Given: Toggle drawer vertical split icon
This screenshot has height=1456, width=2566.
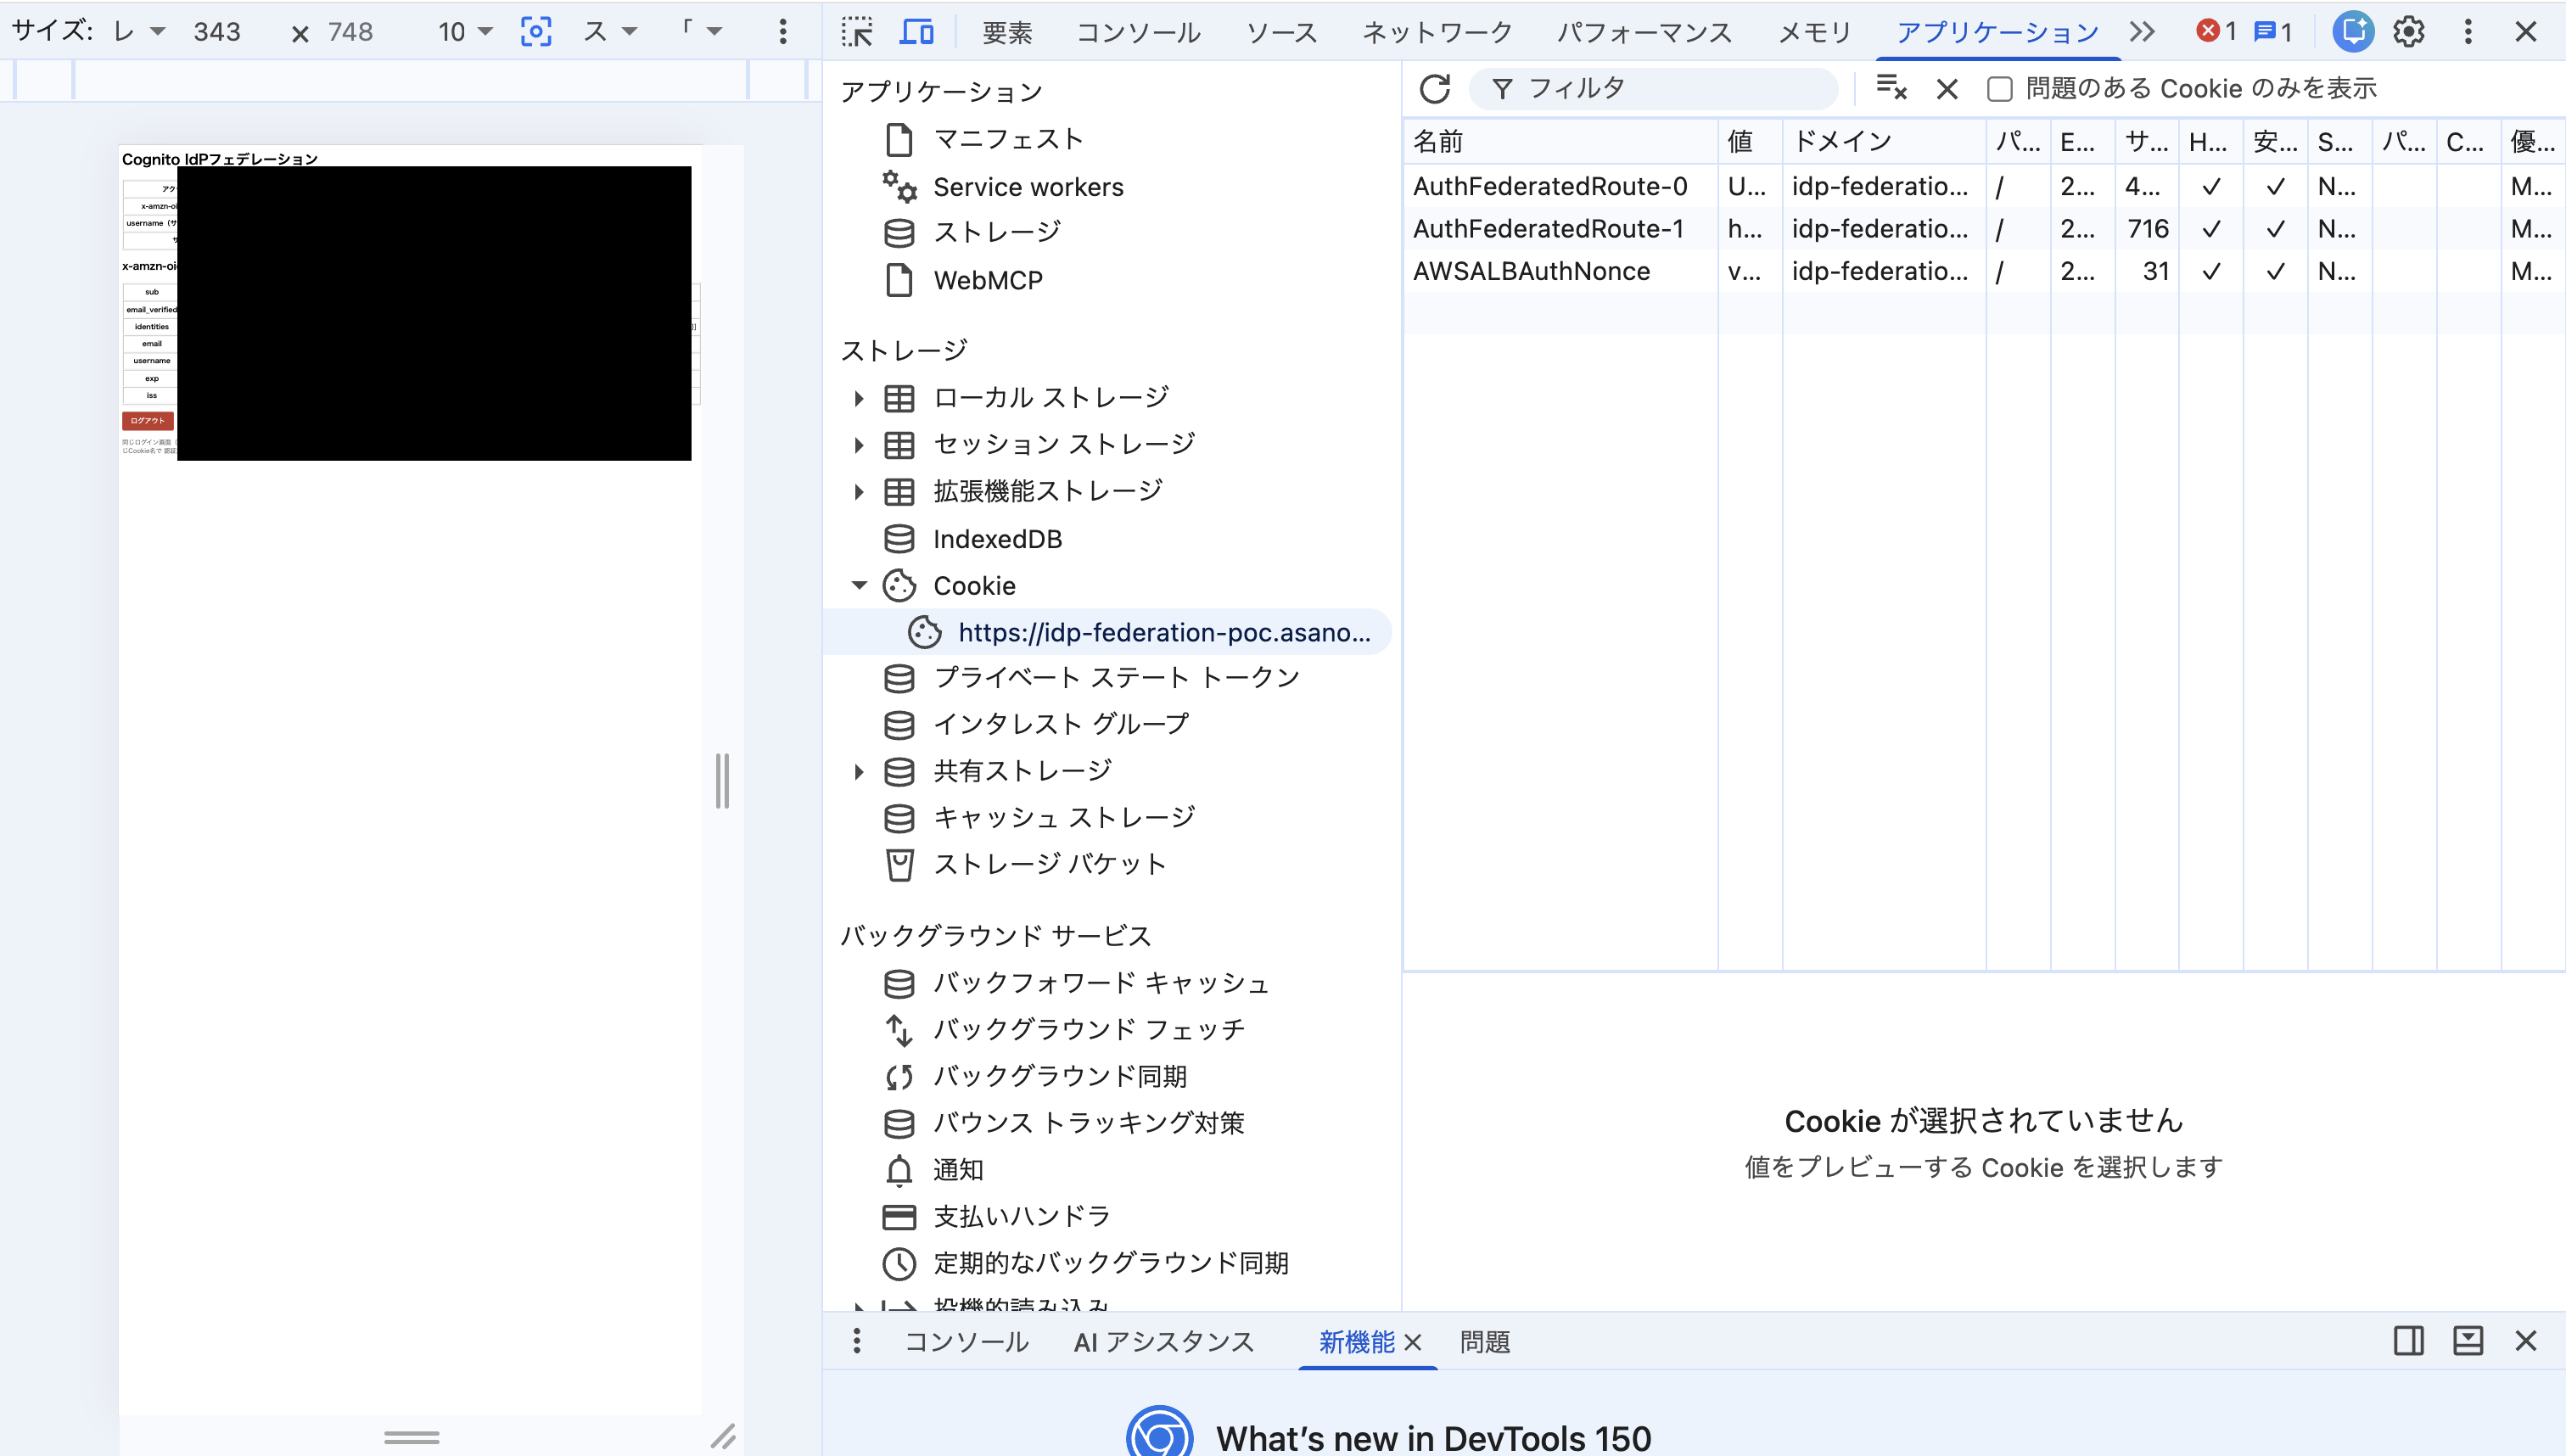Looking at the screenshot, I should [x=2408, y=1341].
